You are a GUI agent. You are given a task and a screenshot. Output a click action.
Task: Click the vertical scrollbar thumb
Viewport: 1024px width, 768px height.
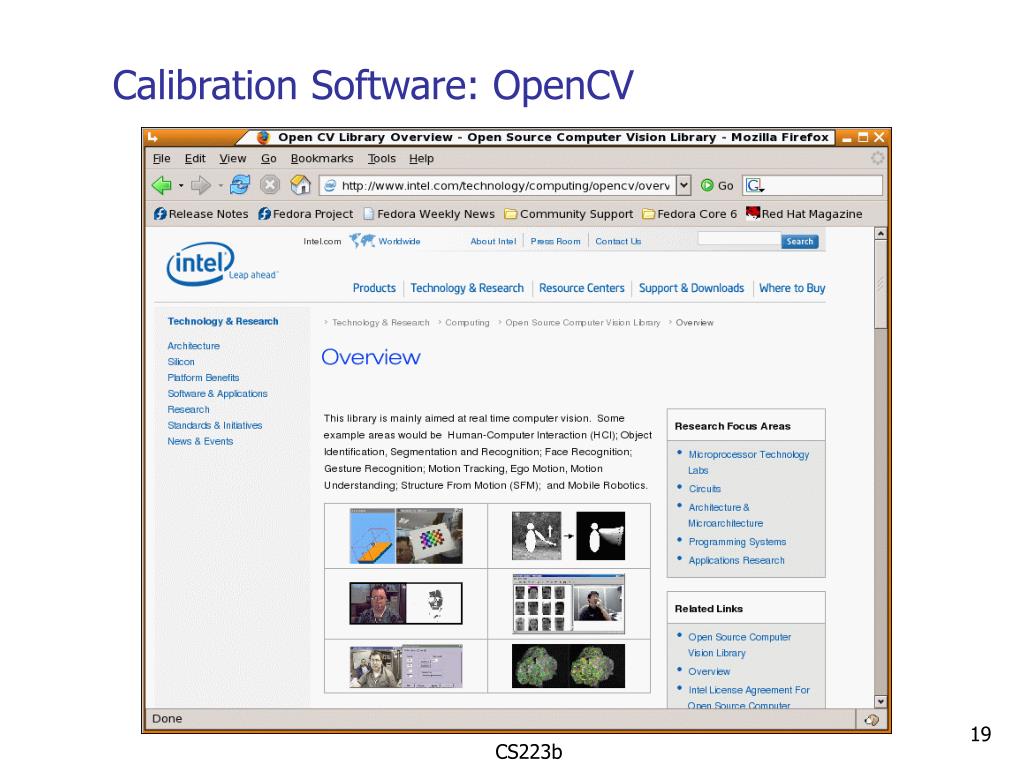[x=880, y=284]
